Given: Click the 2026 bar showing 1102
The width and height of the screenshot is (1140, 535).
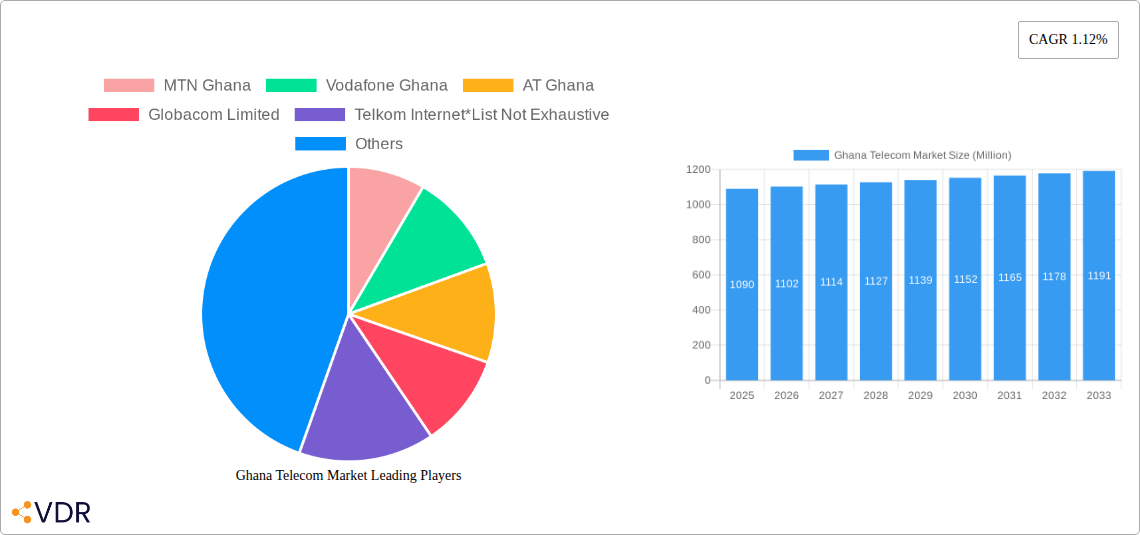Looking at the screenshot, I should tap(787, 283).
